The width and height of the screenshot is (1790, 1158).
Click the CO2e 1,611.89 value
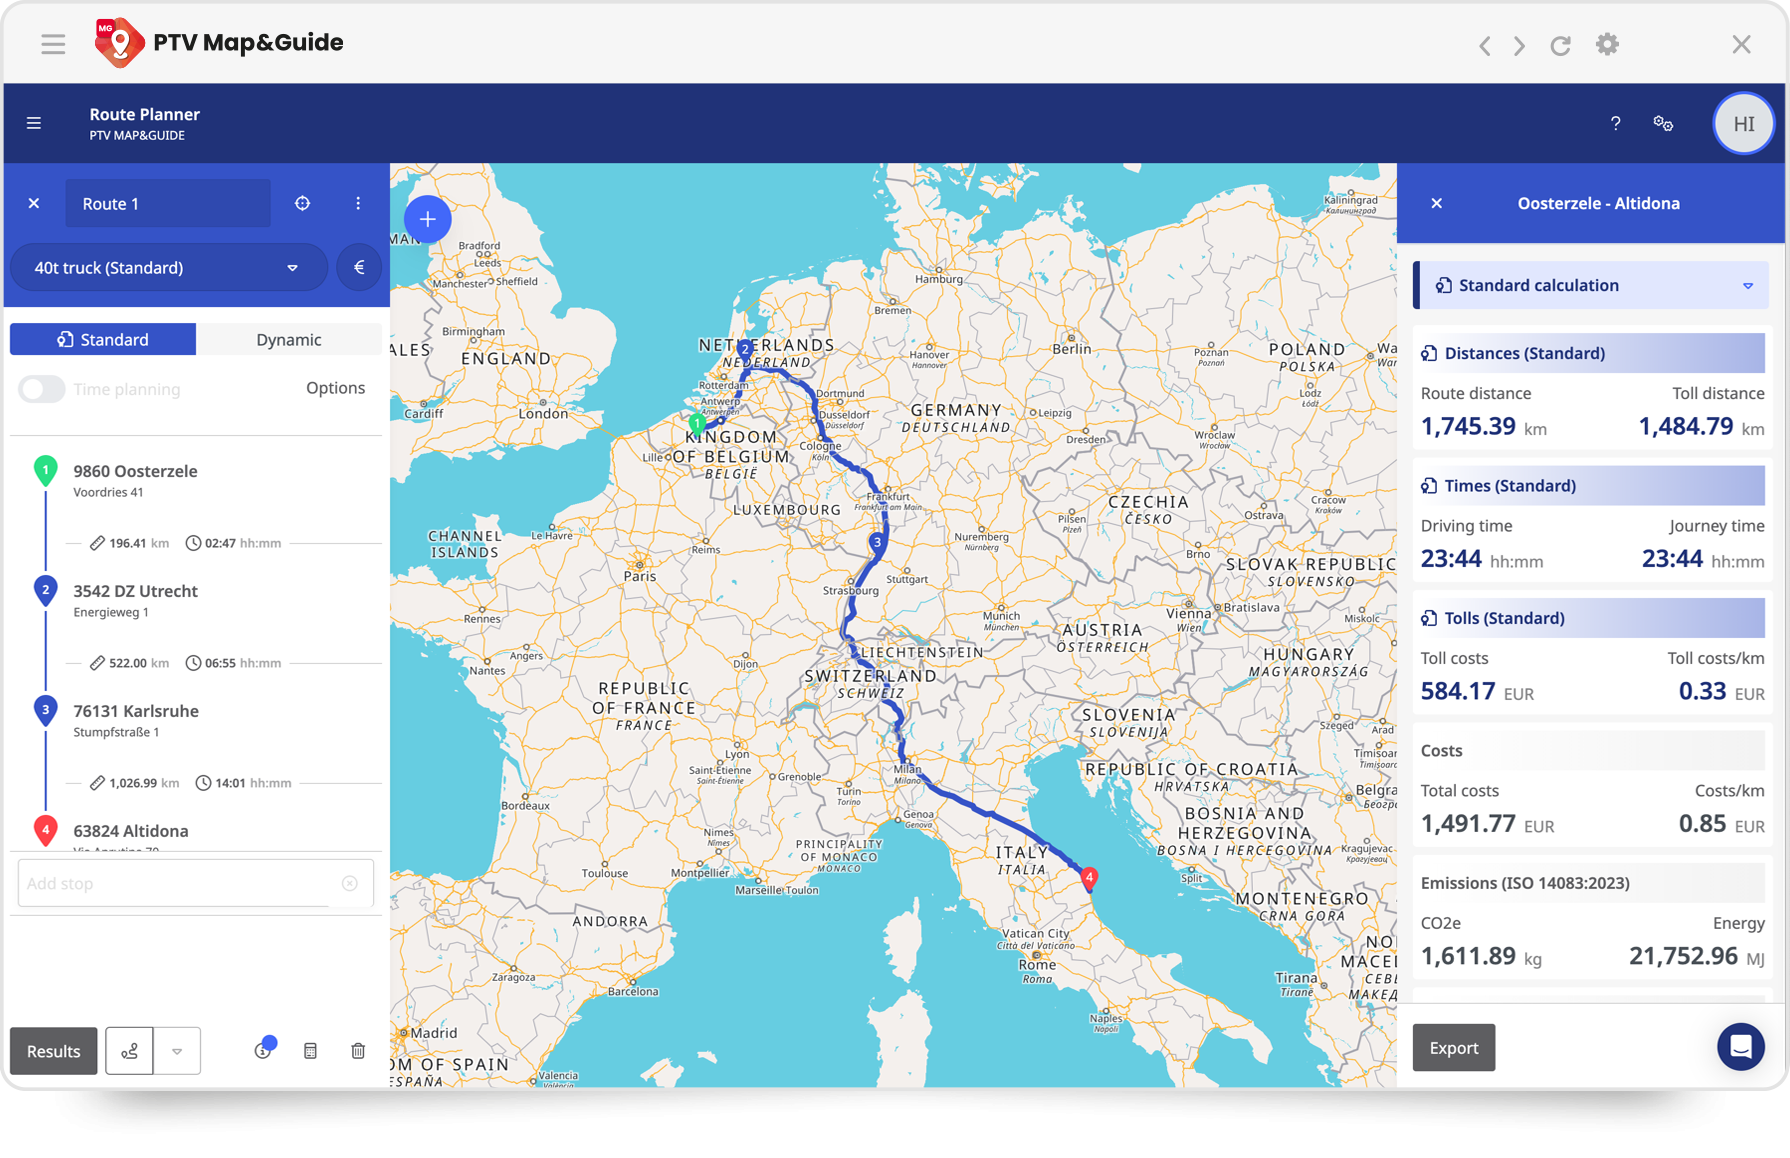click(1468, 956)
